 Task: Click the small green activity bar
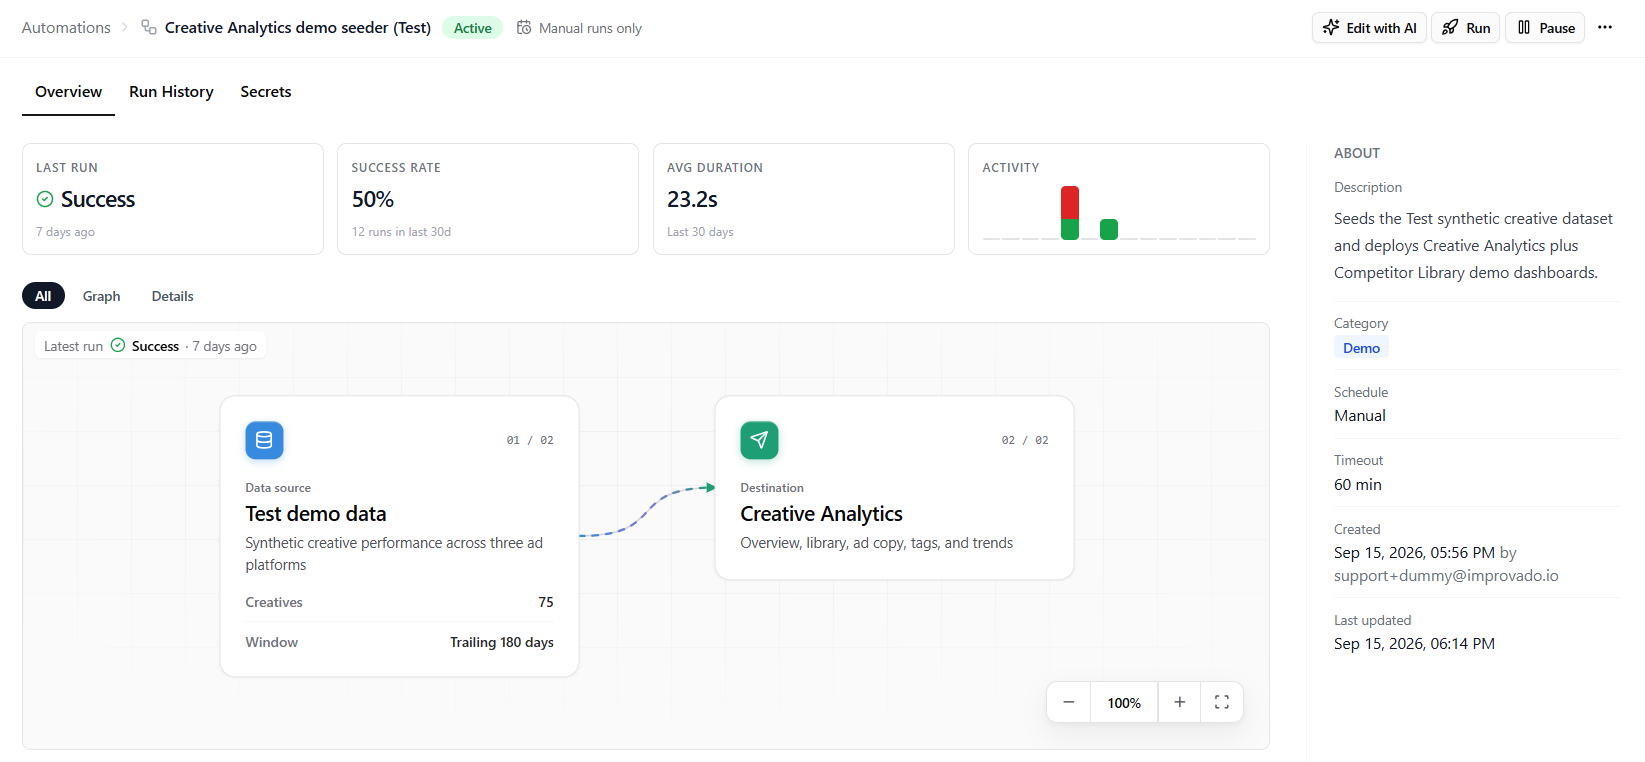1109,229
